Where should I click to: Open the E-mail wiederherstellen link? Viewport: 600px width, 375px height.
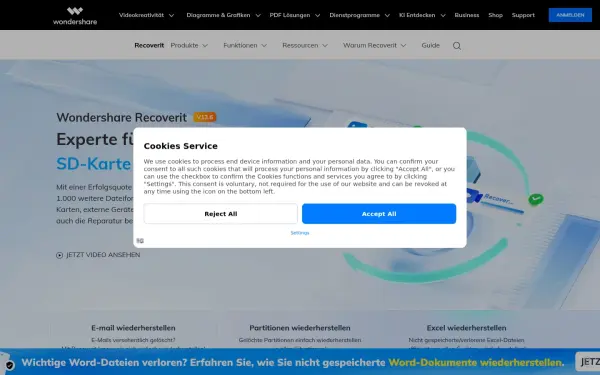pyautogui.click(x=133, y=328)
